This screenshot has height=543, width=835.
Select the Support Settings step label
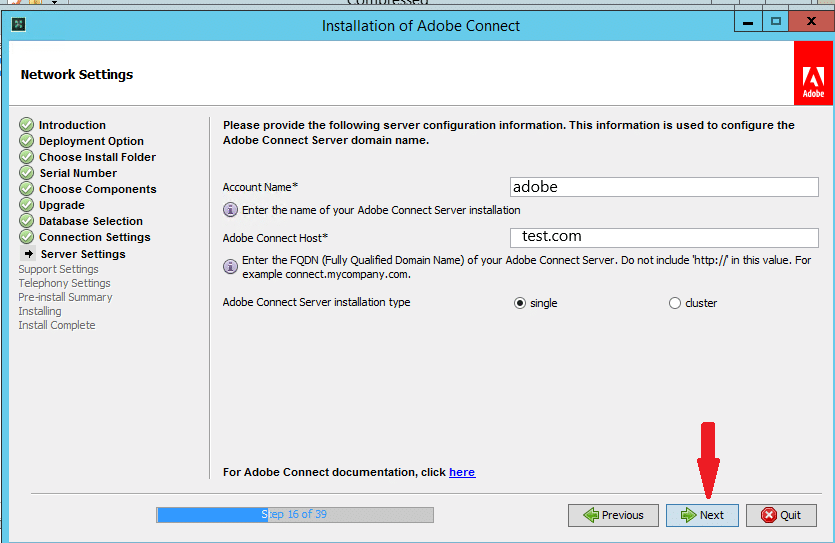(x=59, y=269)
